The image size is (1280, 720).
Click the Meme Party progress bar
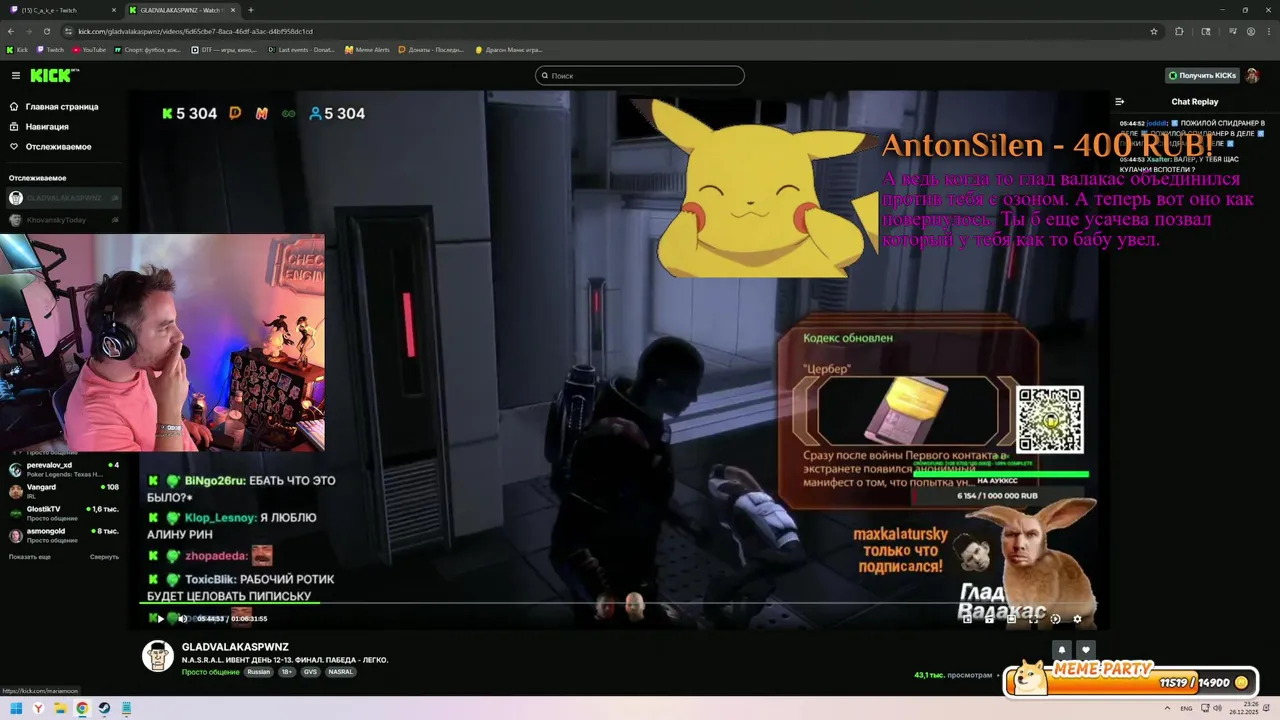point(1130,681)
